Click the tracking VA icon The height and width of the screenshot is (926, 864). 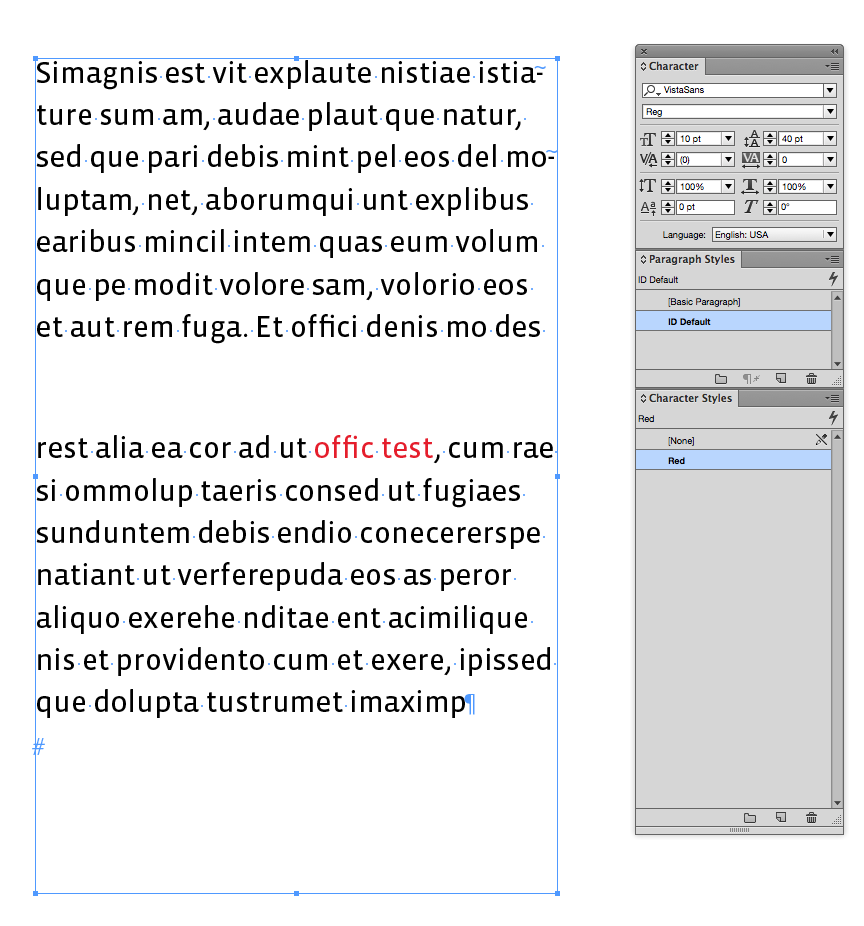751,159
